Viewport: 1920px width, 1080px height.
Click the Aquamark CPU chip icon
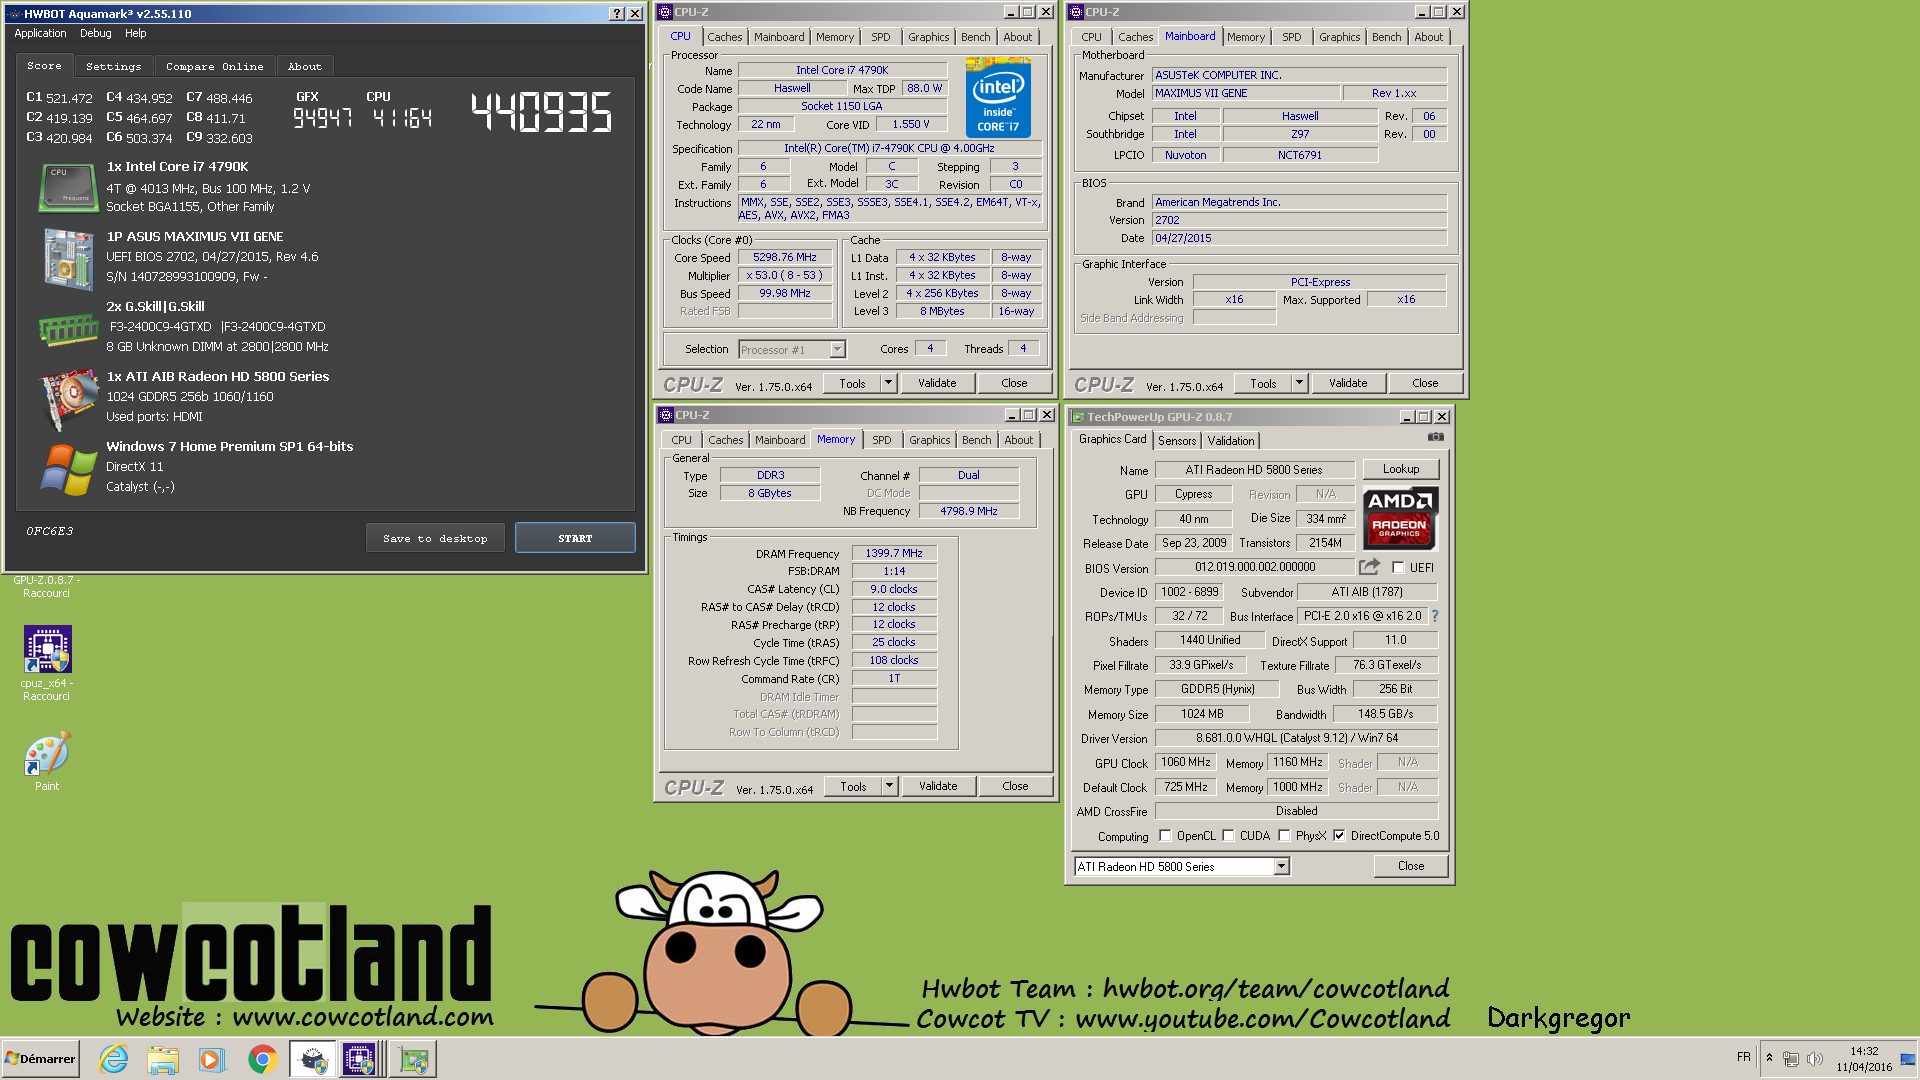[x=68, y=188]
